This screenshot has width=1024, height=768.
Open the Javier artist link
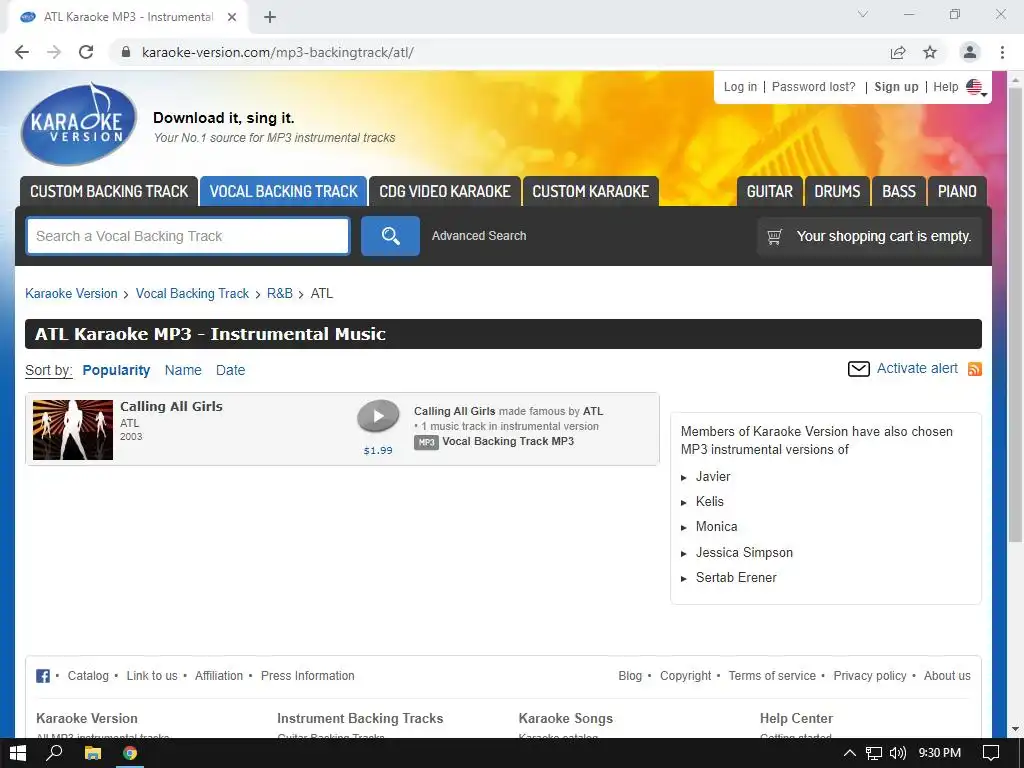pos(712,477)
